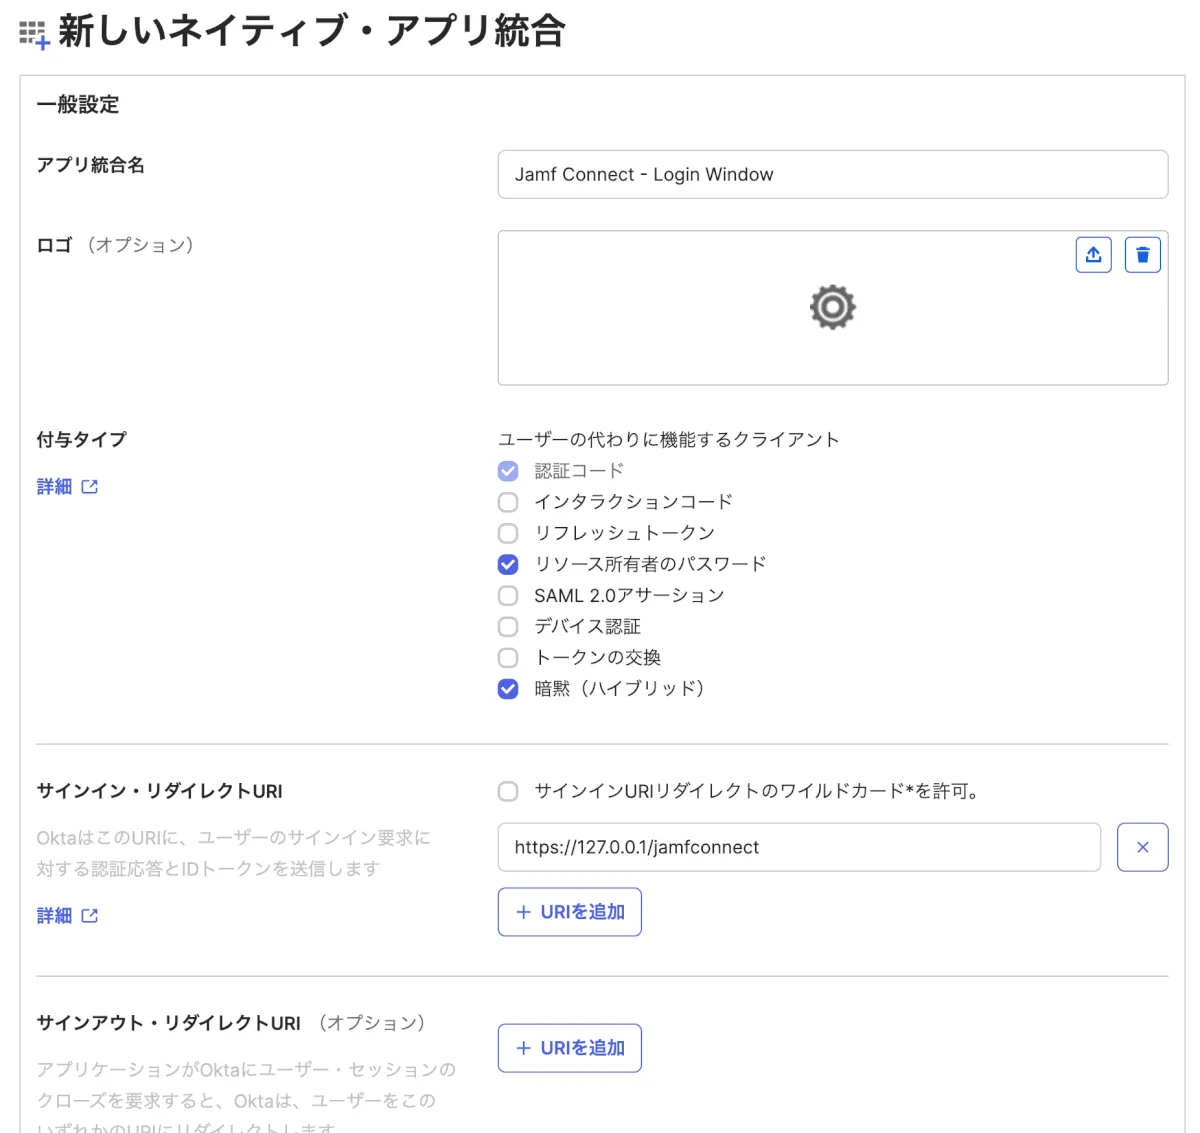Click the logo upload icon
Viewport: 1200px width, 1133px height.
1093,255
